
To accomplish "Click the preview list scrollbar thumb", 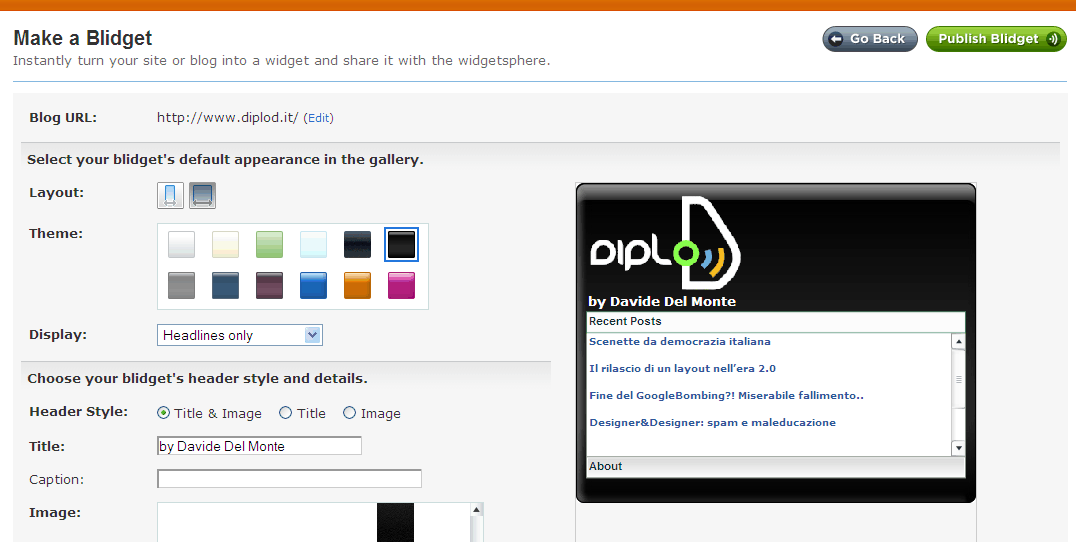I will point(958,379).
